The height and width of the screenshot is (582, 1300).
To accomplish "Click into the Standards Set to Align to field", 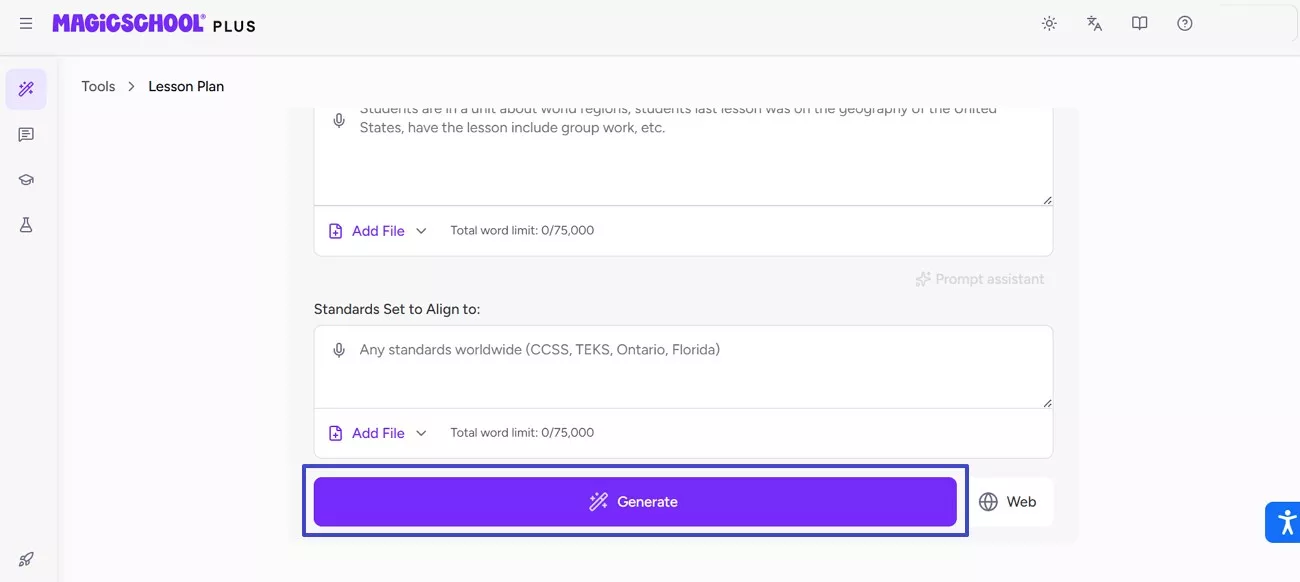I will (683, 366).
